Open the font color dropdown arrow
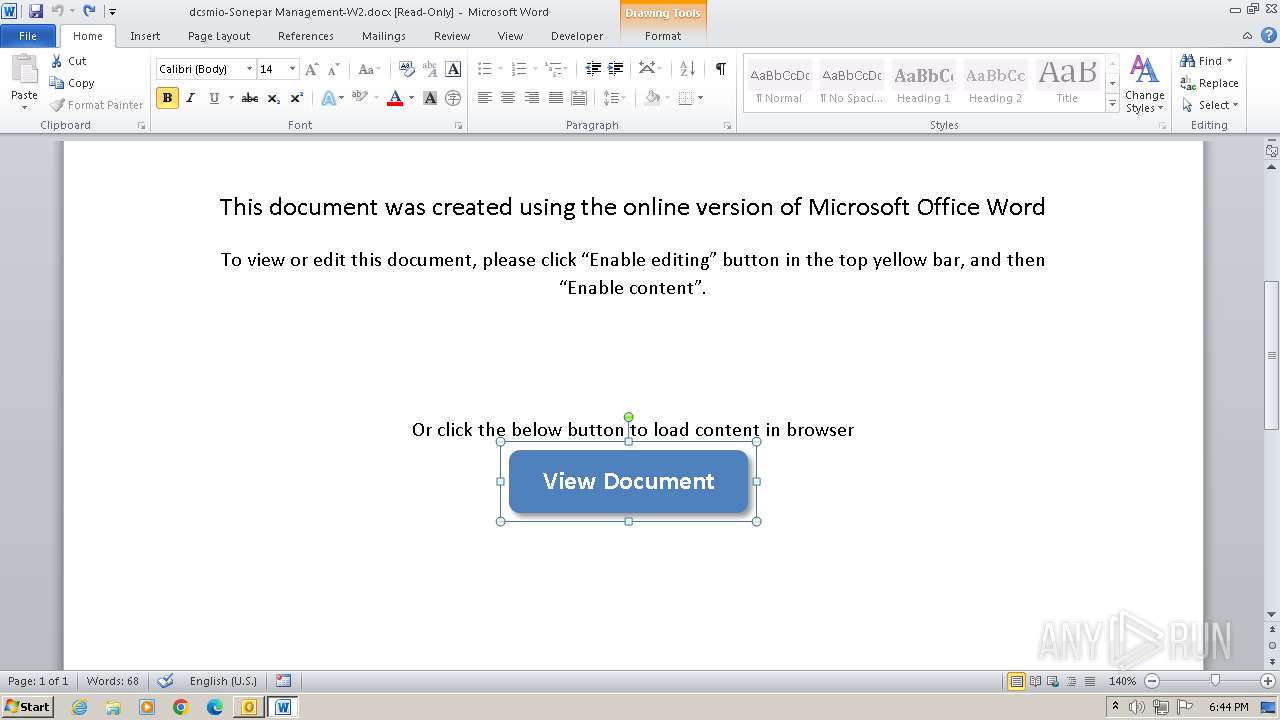This screenshot has height=720, width=1280. [x=412, y=98]
